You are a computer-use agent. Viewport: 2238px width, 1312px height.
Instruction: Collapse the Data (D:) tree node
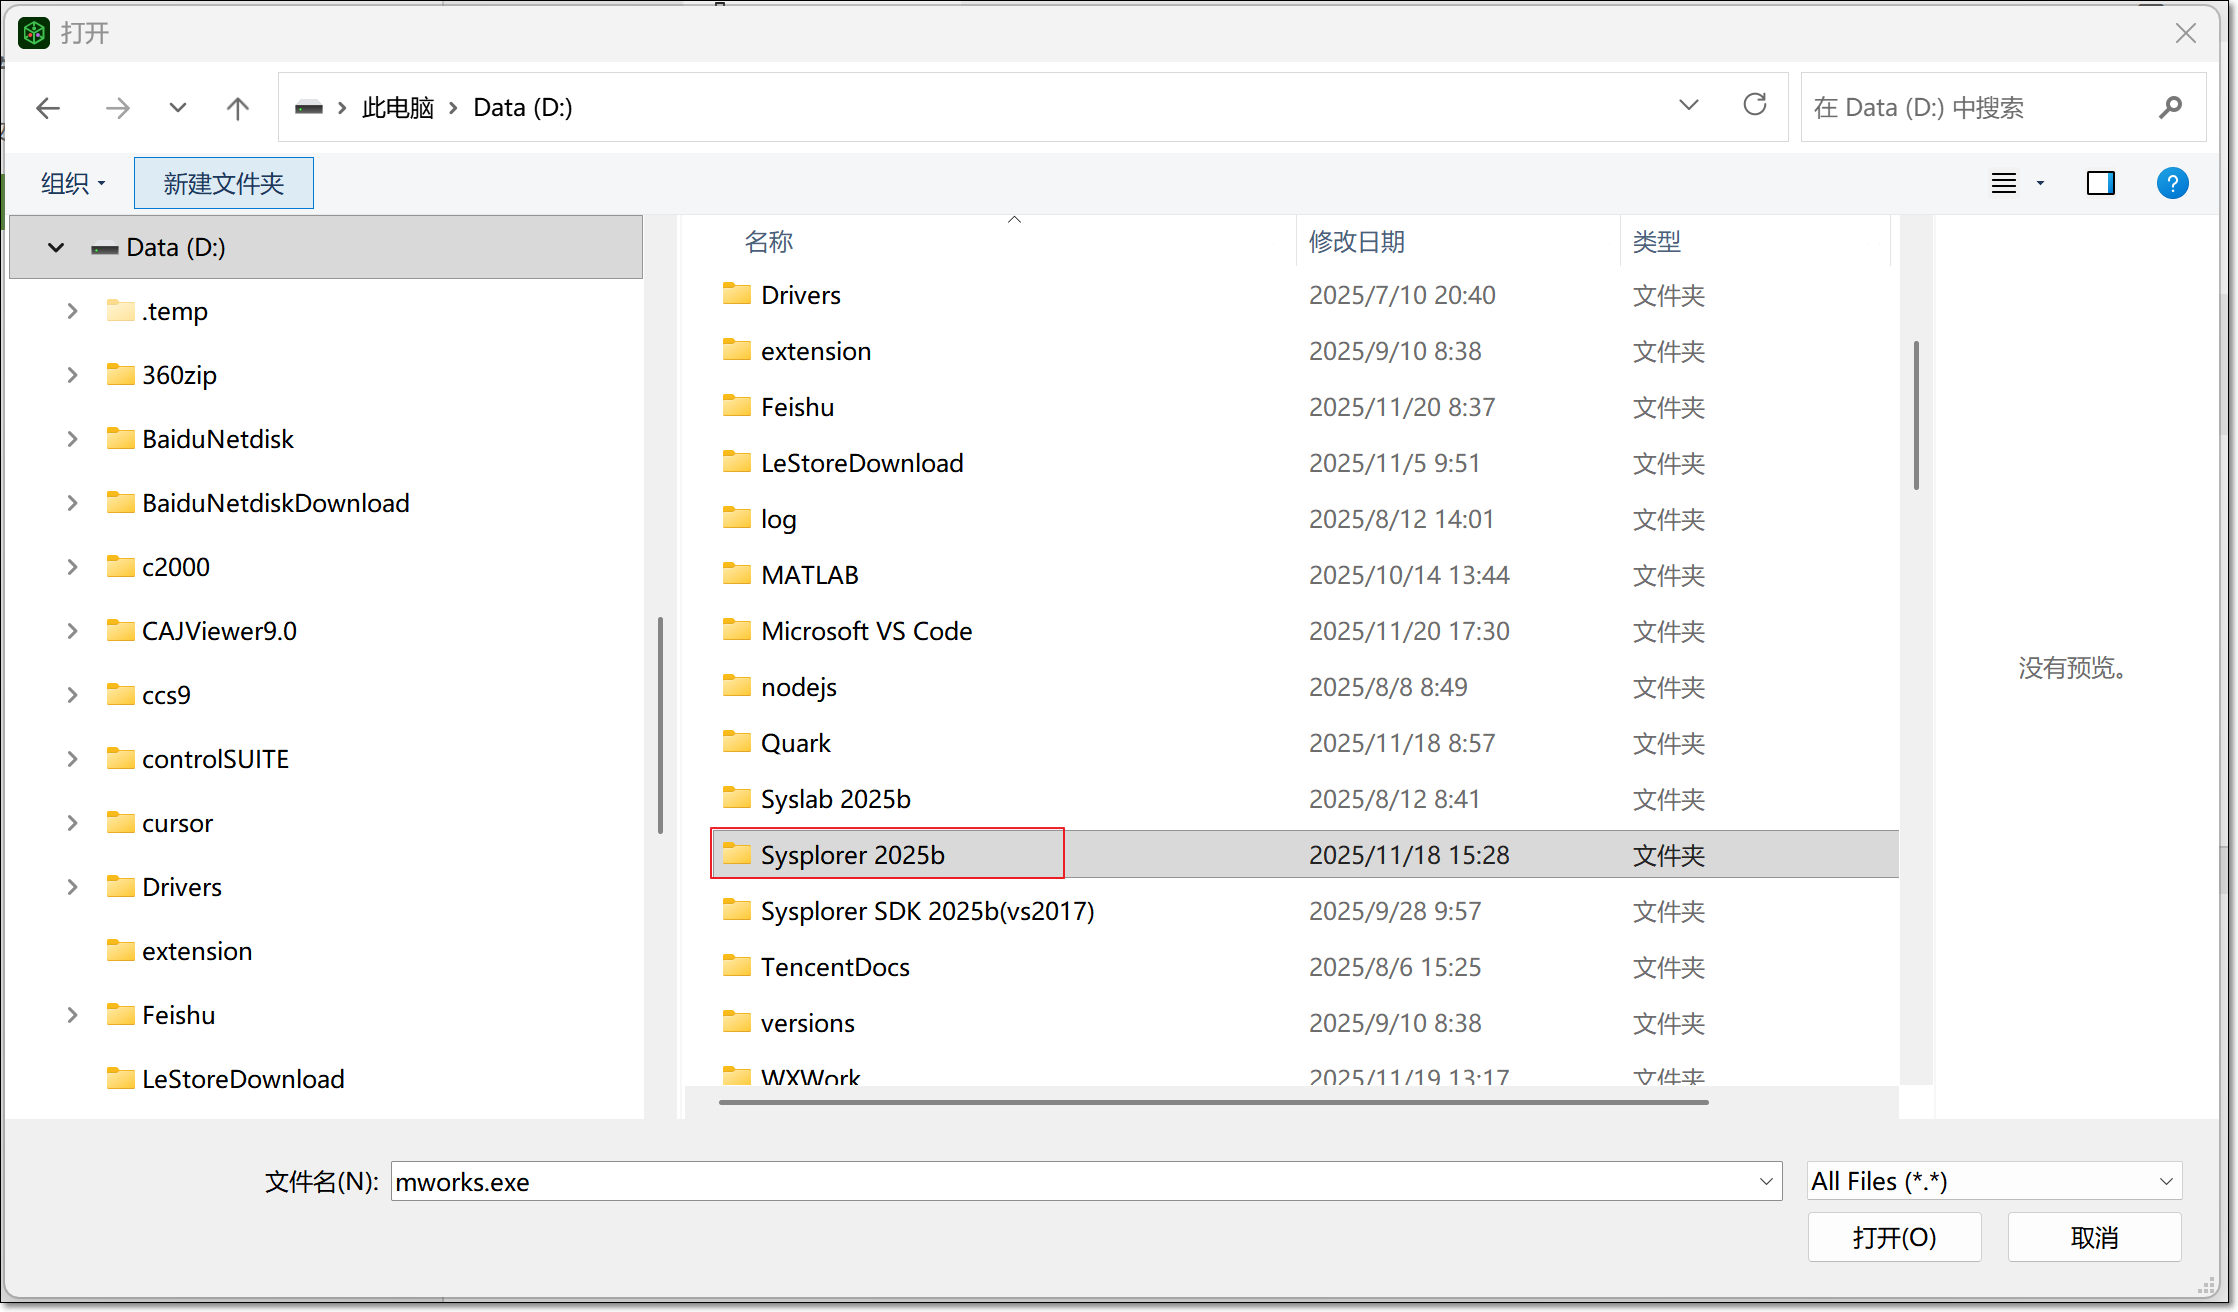56,247
